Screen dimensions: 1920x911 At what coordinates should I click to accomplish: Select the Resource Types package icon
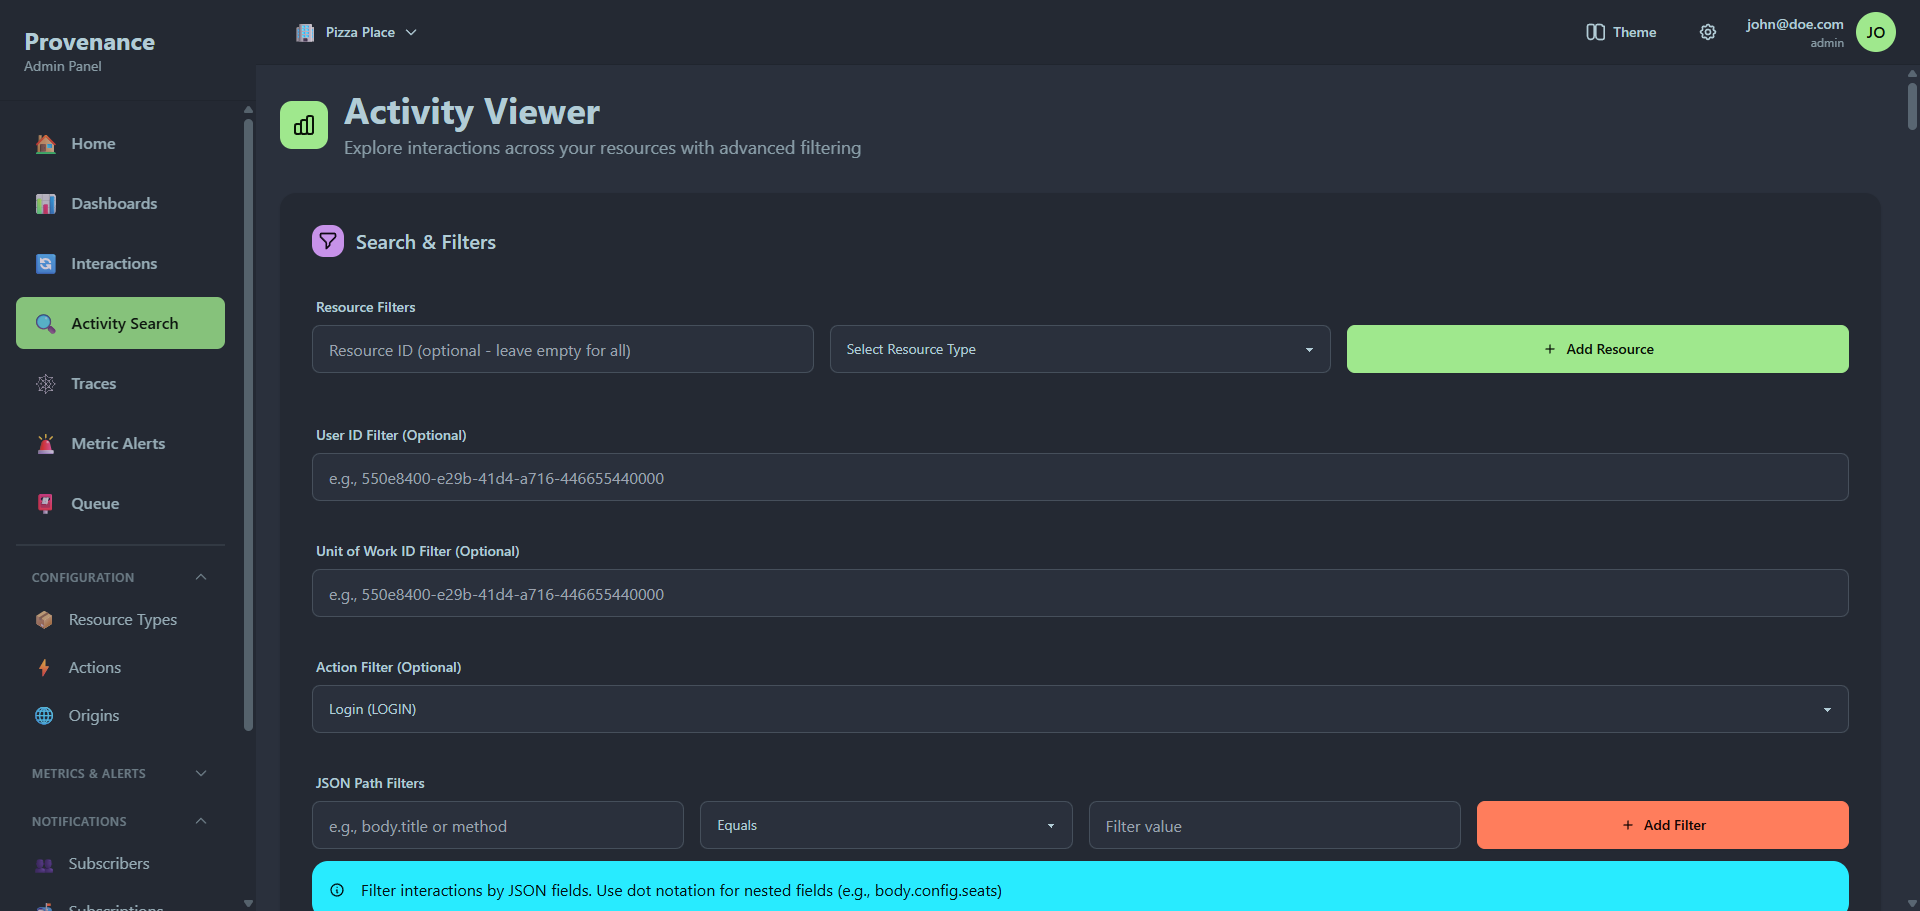[x=45, y=619]
